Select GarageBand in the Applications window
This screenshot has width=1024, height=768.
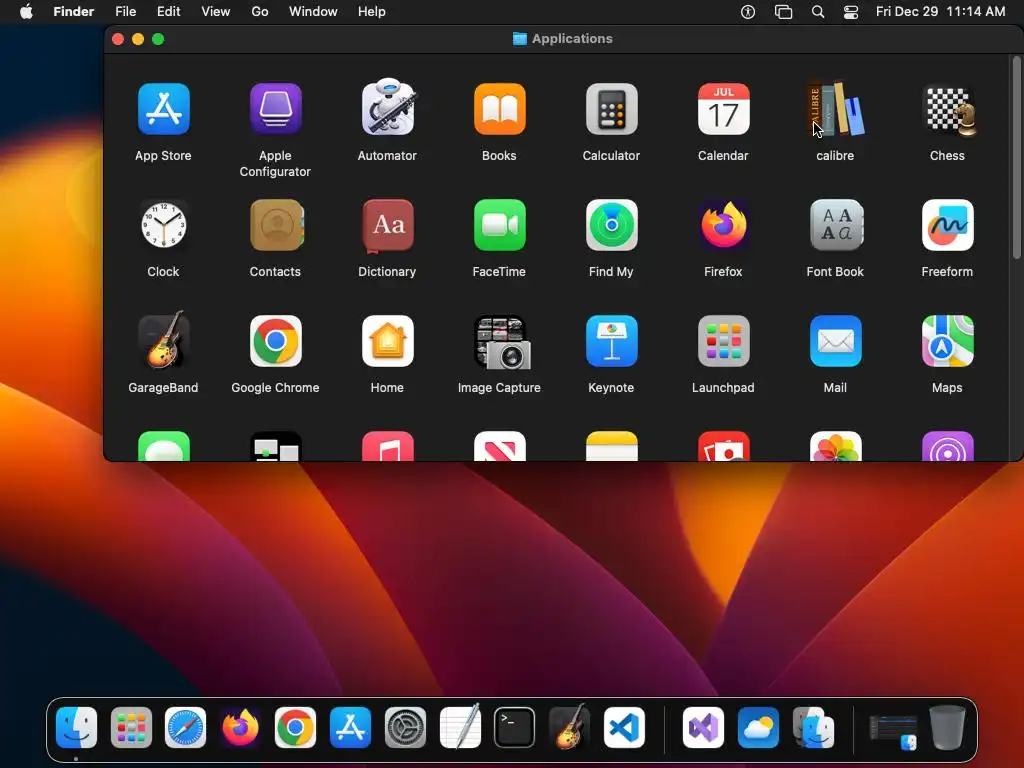[x=163, y=340]
